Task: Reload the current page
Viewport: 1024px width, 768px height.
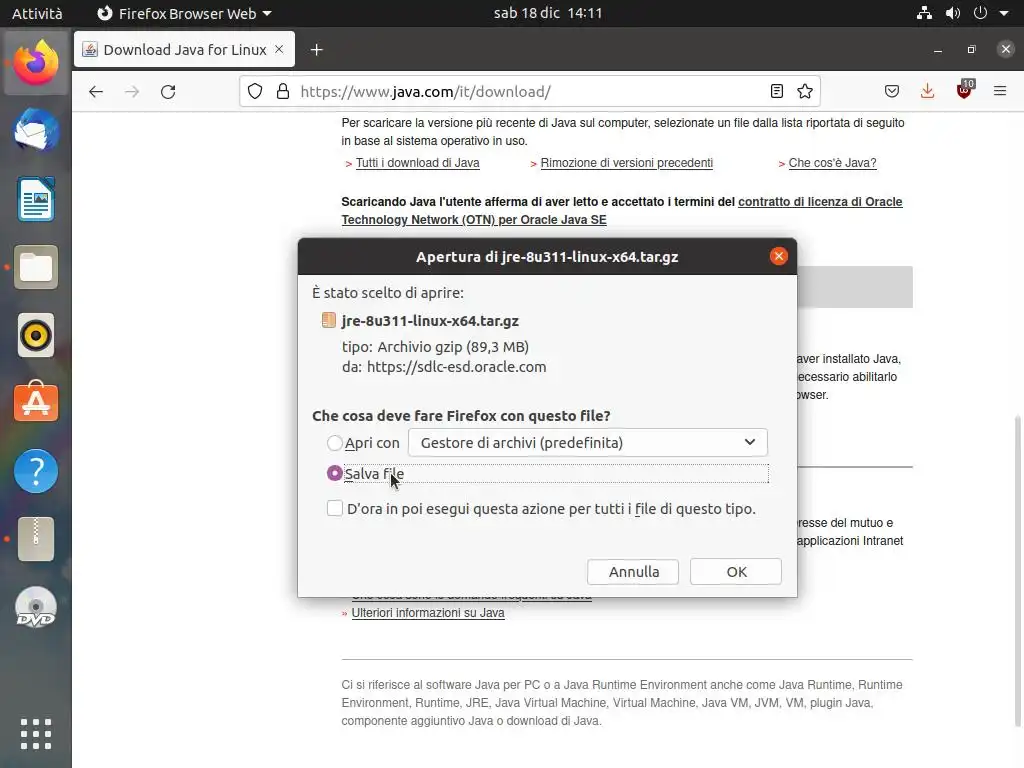Action: pyautogui.click(x=168, y=91)
